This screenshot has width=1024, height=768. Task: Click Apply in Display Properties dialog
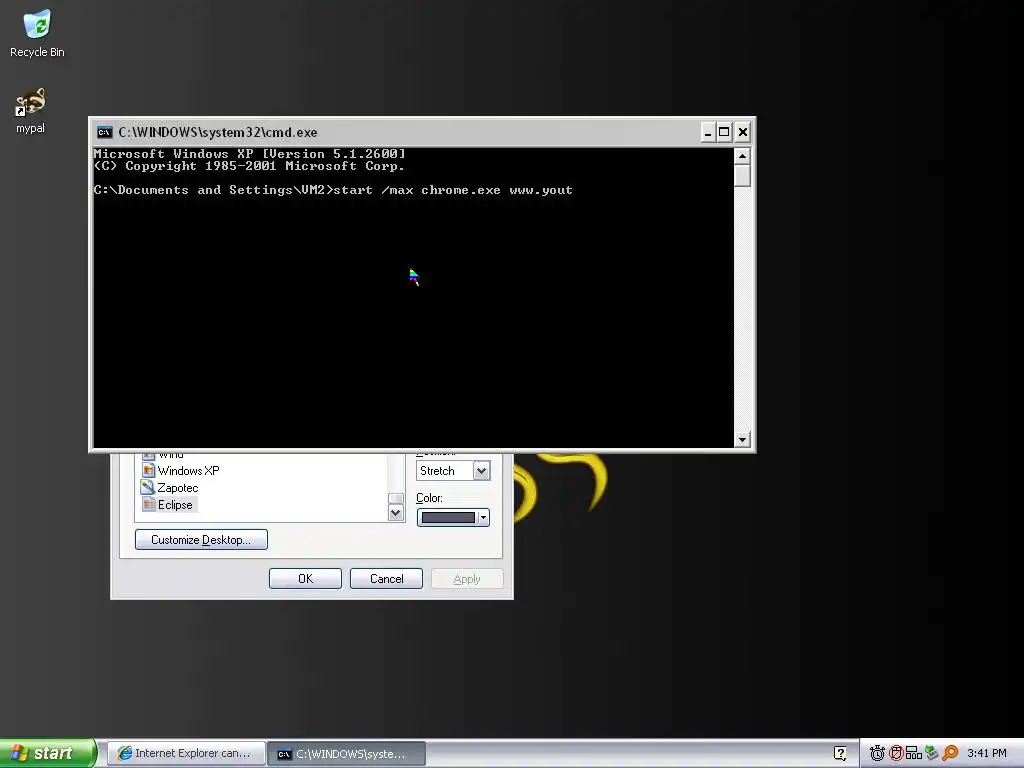point(467,579)
